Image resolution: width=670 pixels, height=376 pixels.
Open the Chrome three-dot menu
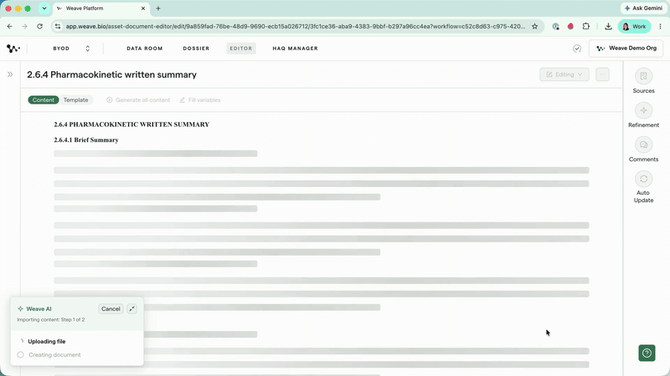tap(661, 26)
